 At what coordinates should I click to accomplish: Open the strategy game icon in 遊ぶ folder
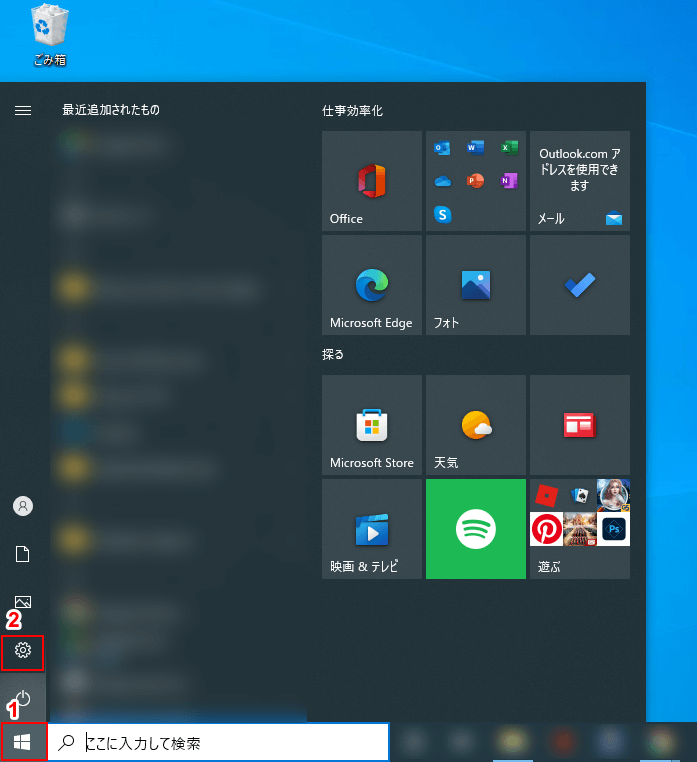click(580, 529)
